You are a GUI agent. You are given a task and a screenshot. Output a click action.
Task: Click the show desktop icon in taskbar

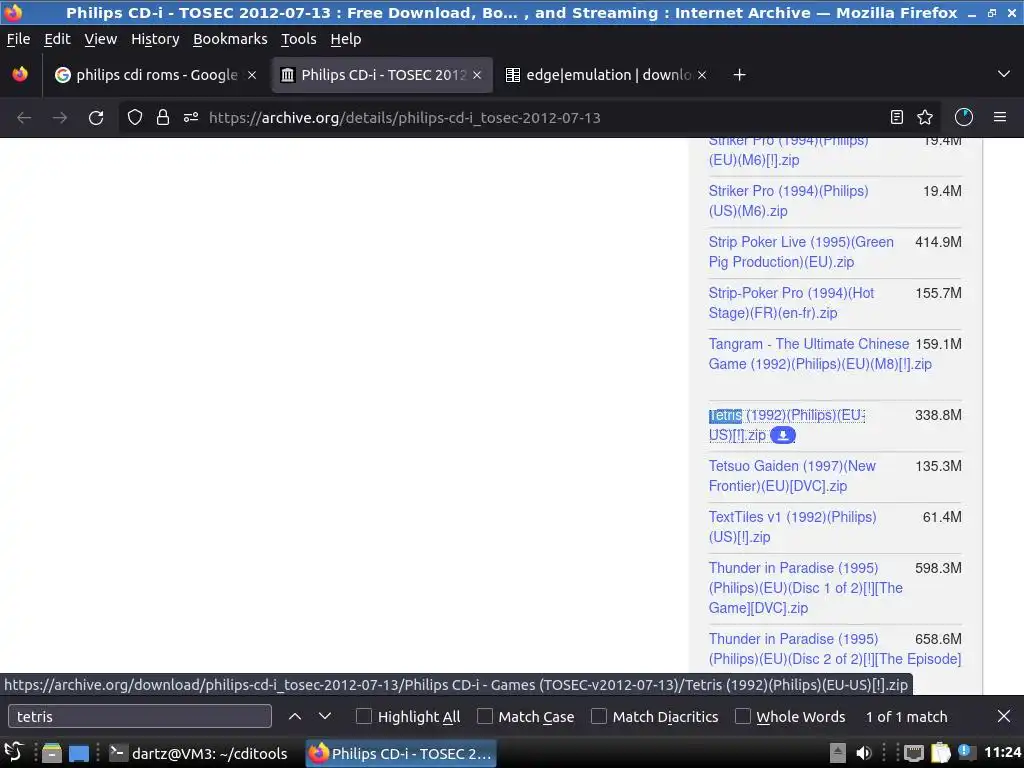tap(79, 754)
